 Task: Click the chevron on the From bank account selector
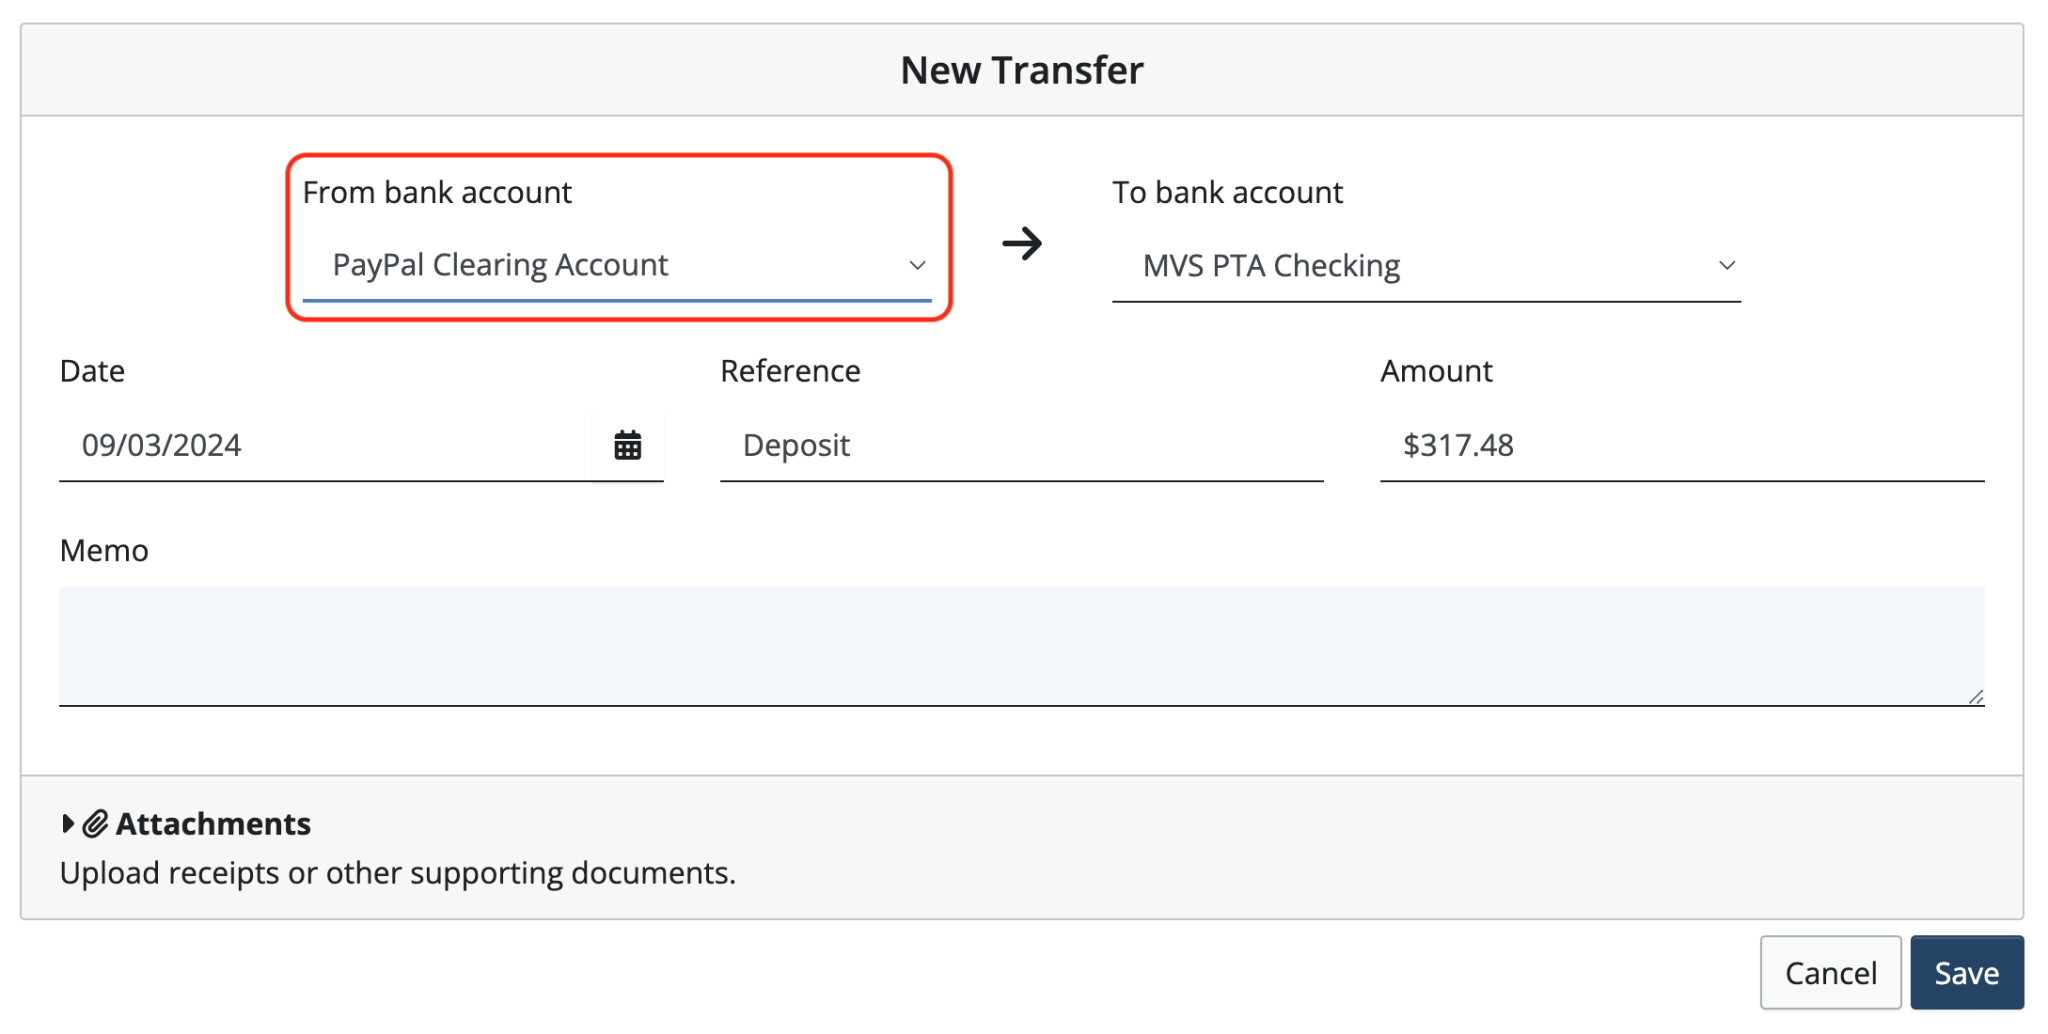(916, 266)
